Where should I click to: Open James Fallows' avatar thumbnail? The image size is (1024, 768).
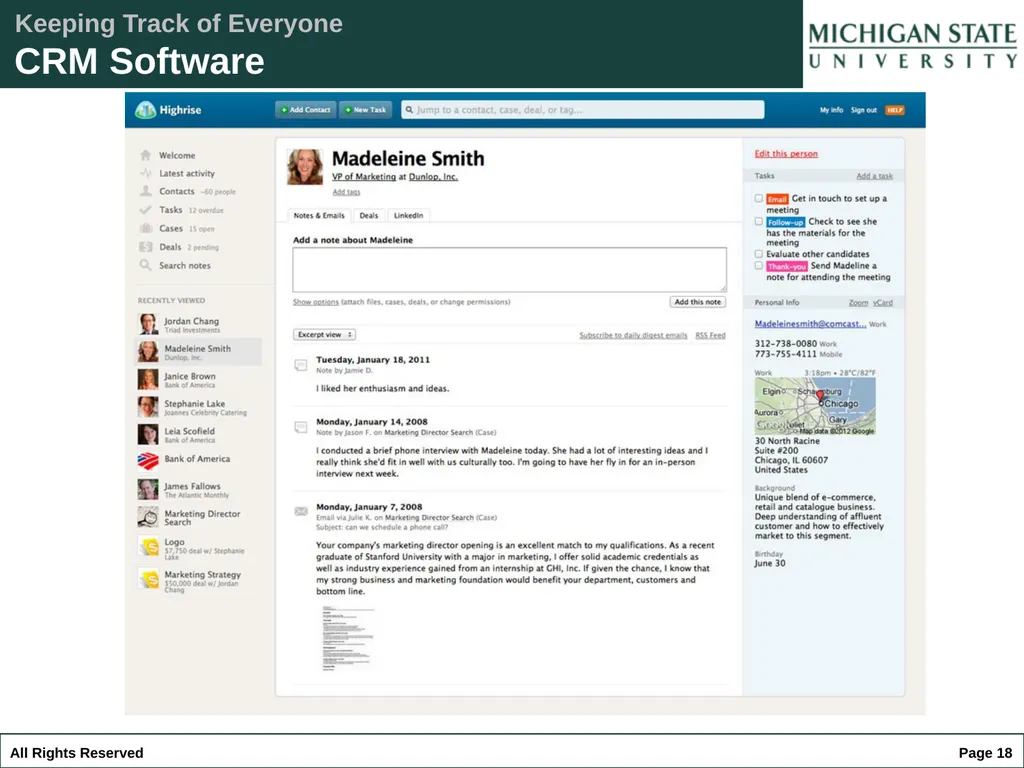pos(148,489)
